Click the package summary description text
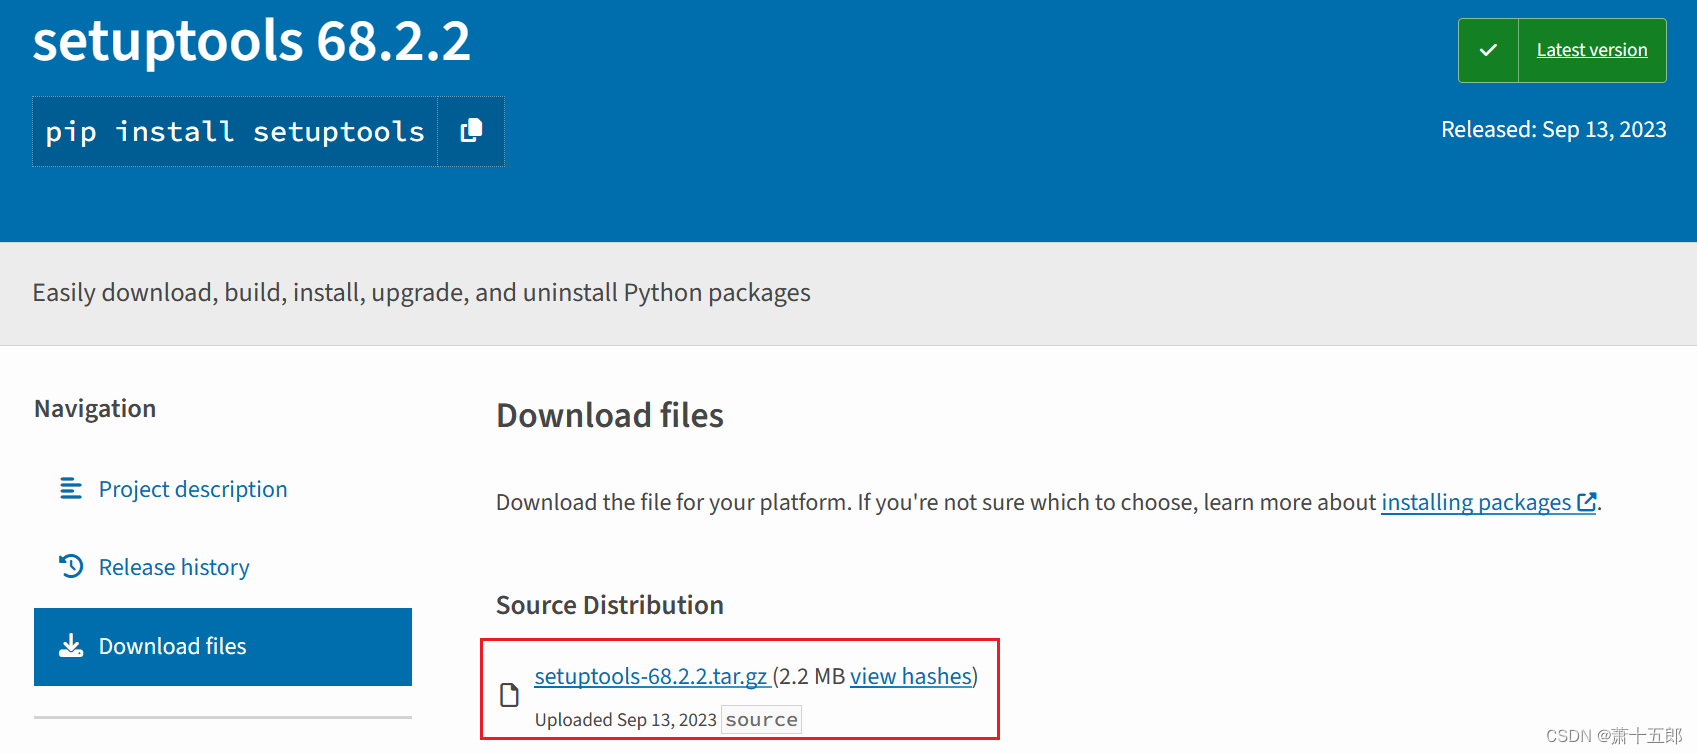This screenshot has height=754, width=1697. coord(421,292)
